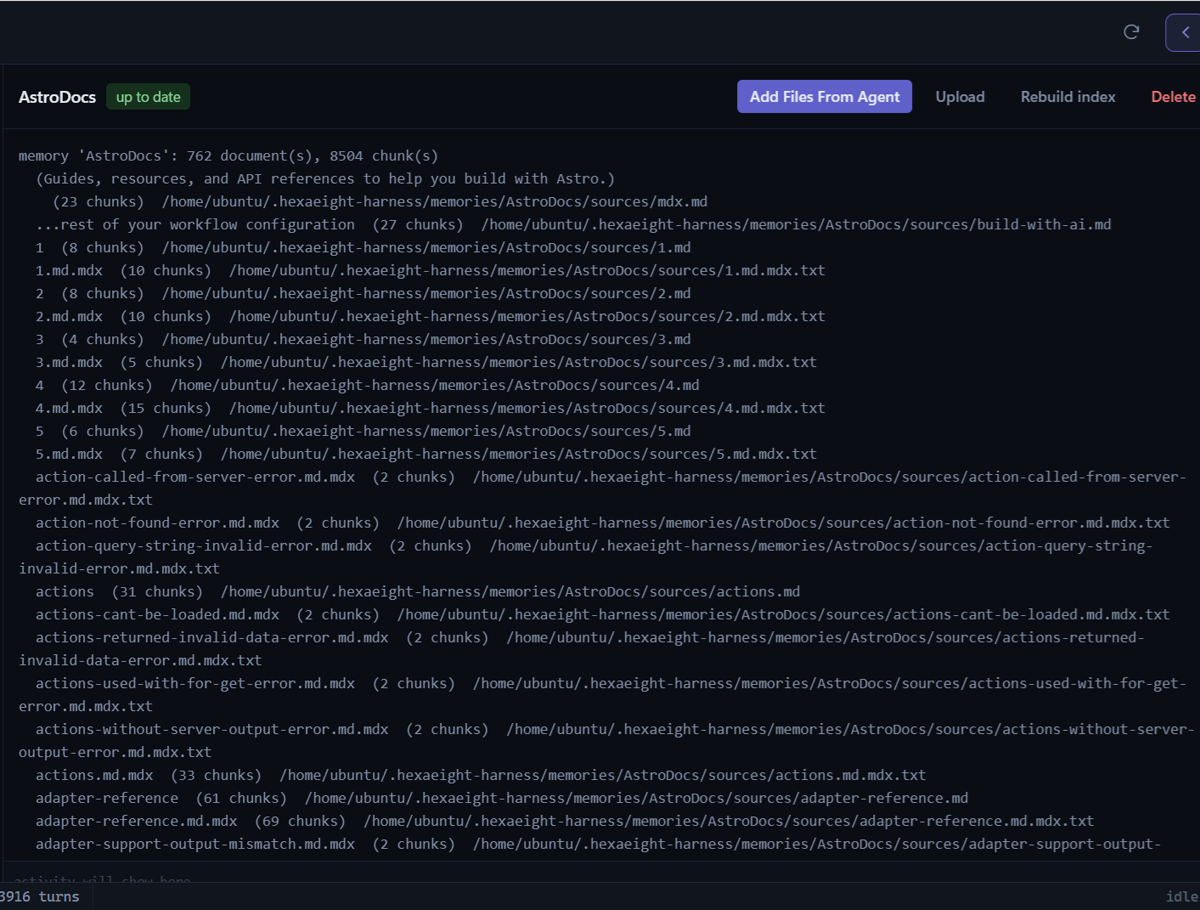The image size is (1200, 910).
Task: Select the actions-returned-invalid-data-error.md.mdx row
Action: pos(581,650)
